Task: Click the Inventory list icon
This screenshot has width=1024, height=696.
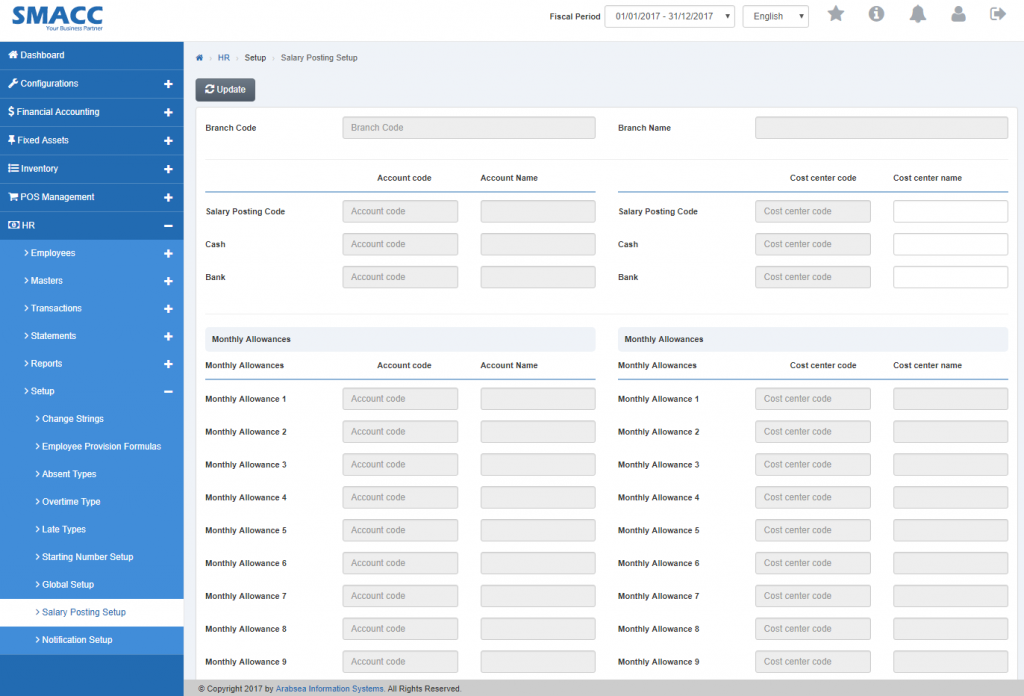Action: click(x=11, y=169)
